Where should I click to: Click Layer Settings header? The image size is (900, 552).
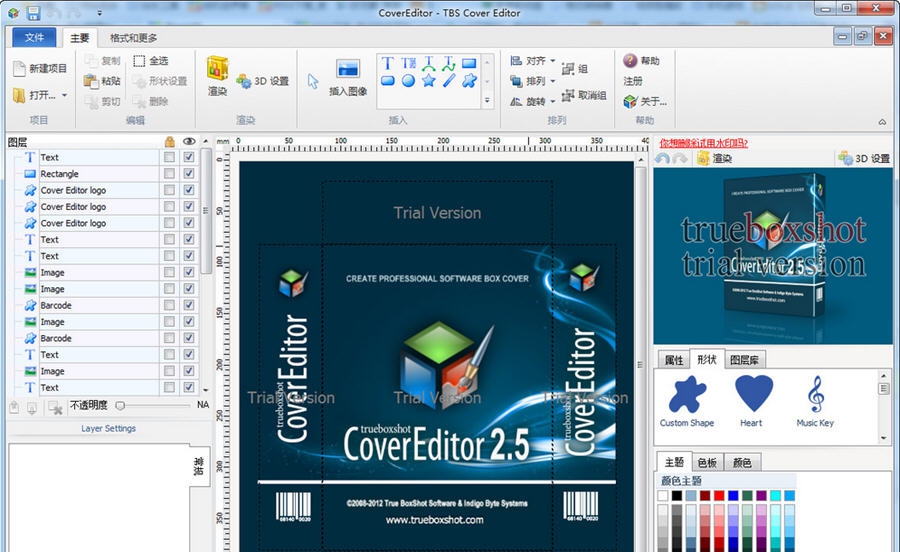(108, 428)
